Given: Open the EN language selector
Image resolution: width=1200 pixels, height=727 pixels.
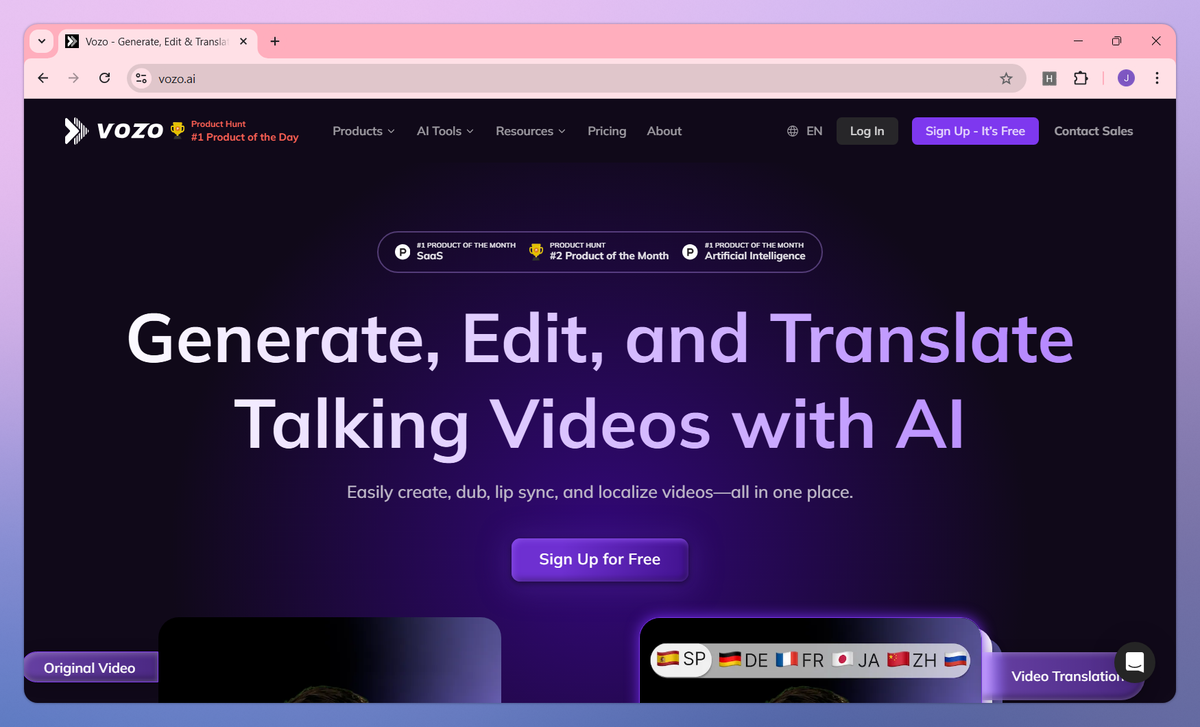Looking at the screenshot, I should (x=805, y=130).
